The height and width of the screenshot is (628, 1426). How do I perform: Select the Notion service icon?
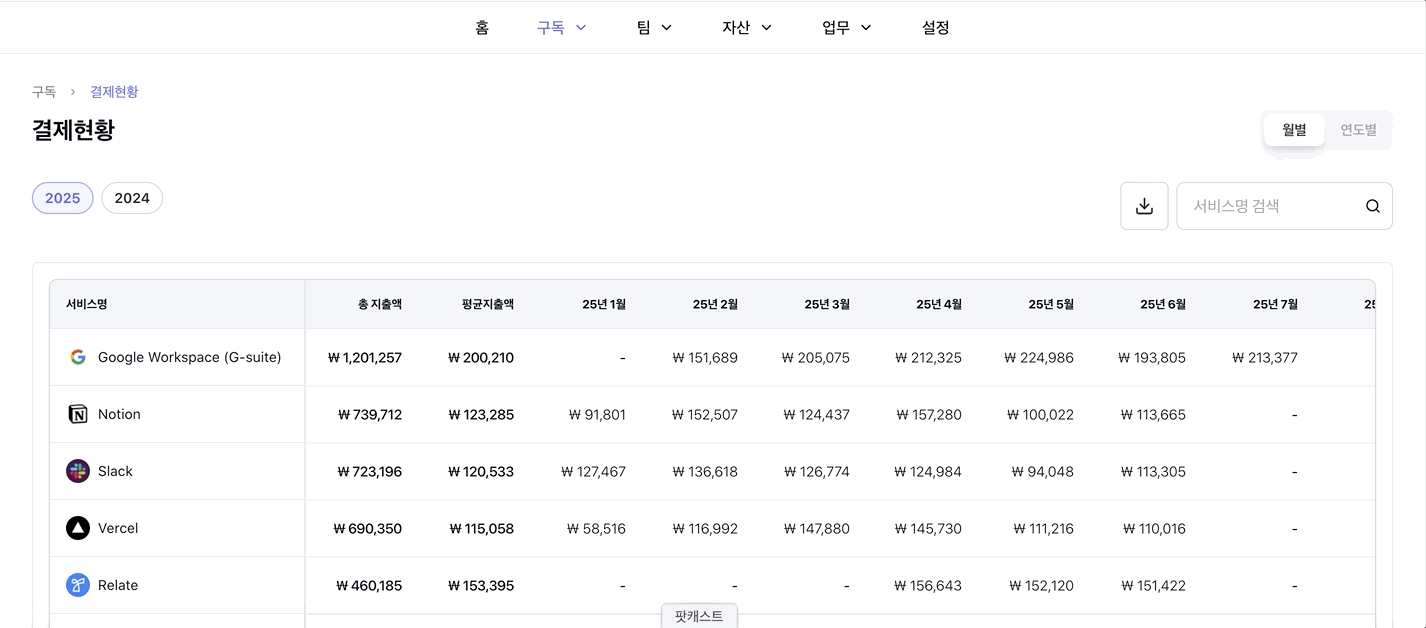[78, 413]
